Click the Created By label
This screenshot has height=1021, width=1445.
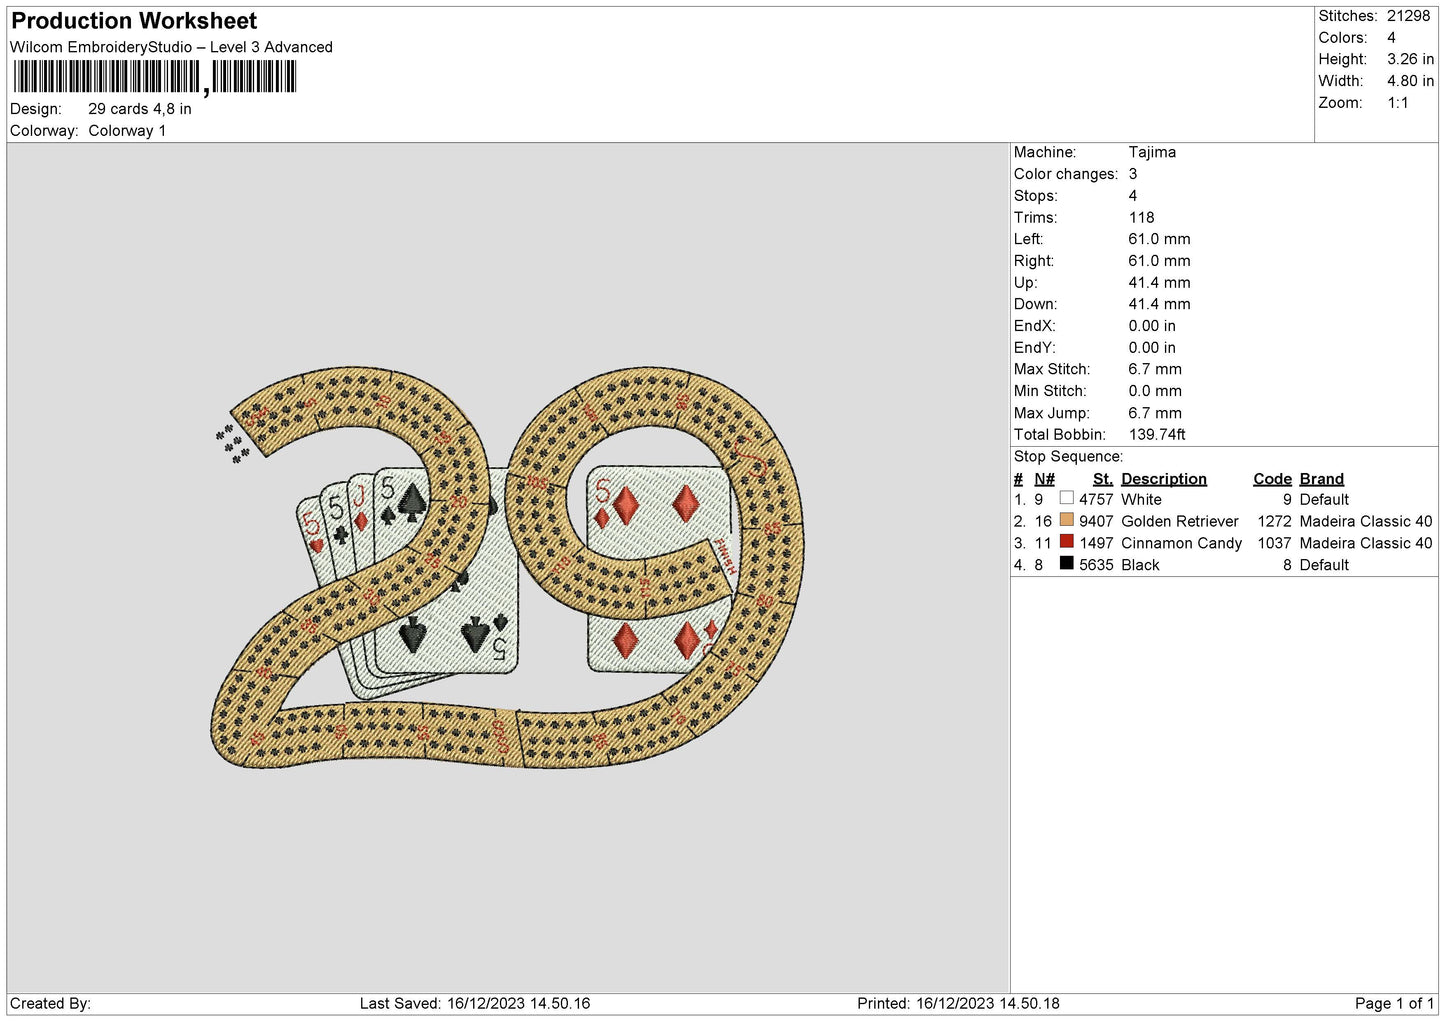coord(50,1003)
